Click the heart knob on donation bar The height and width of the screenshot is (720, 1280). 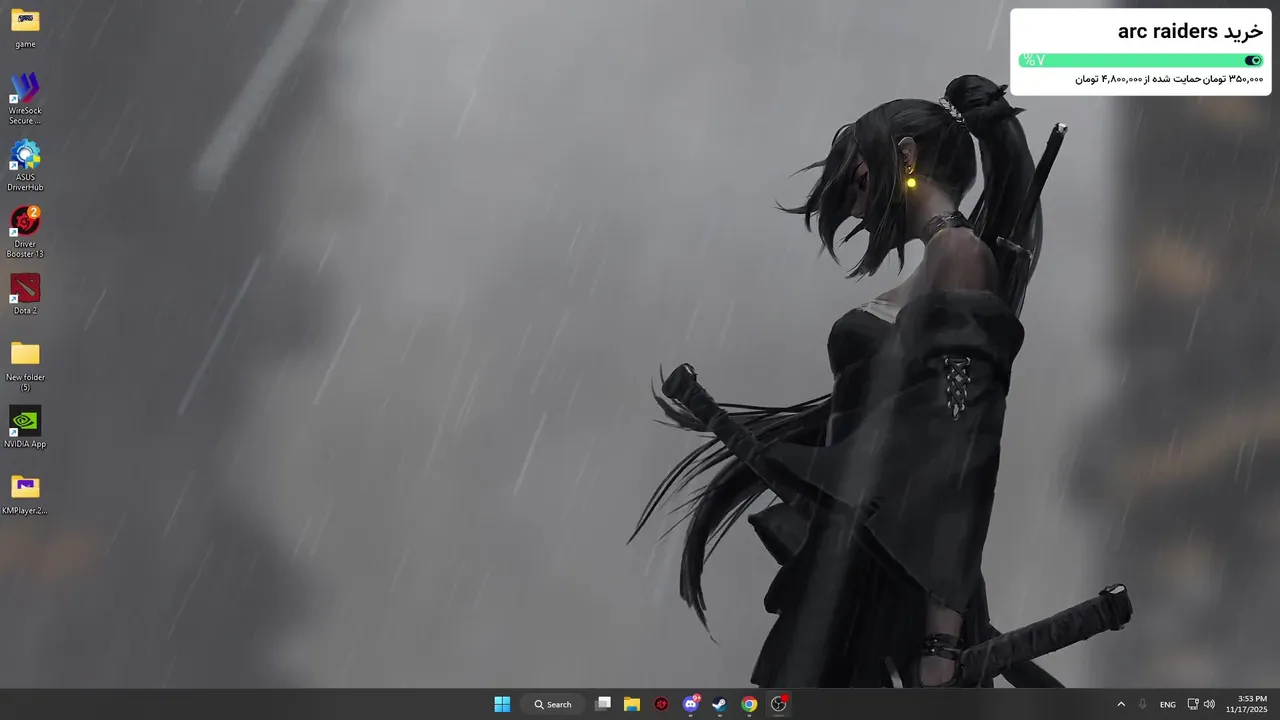(x=1253, y=60)
